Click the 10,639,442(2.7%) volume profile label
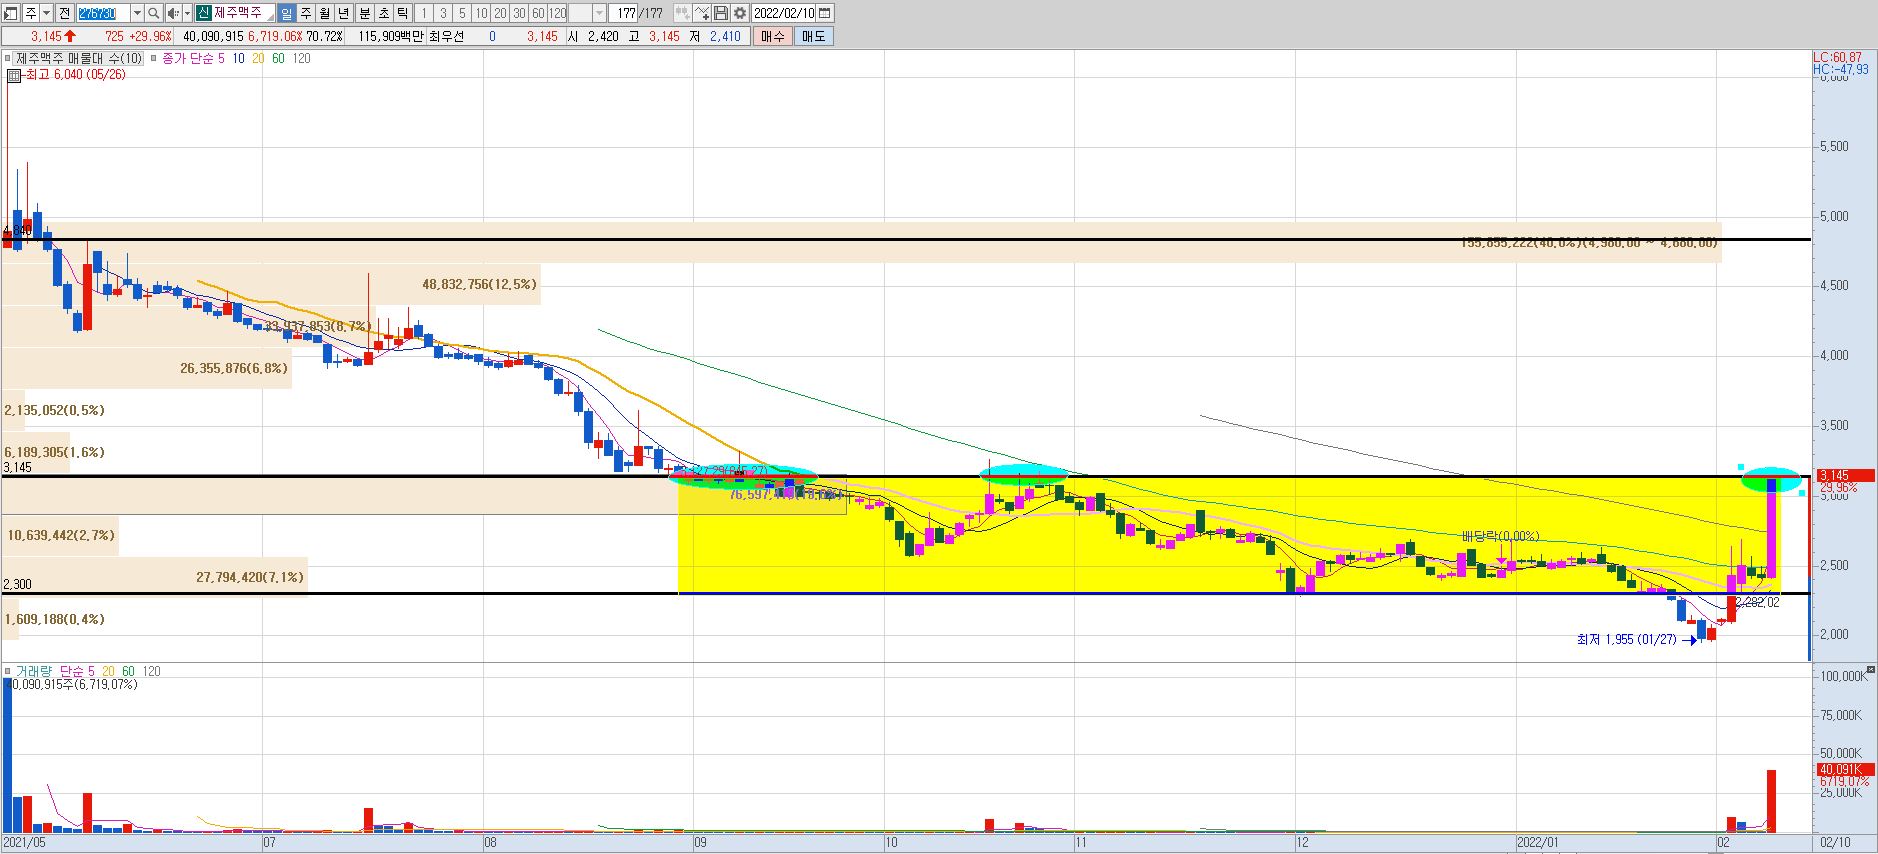 (61, 535)
